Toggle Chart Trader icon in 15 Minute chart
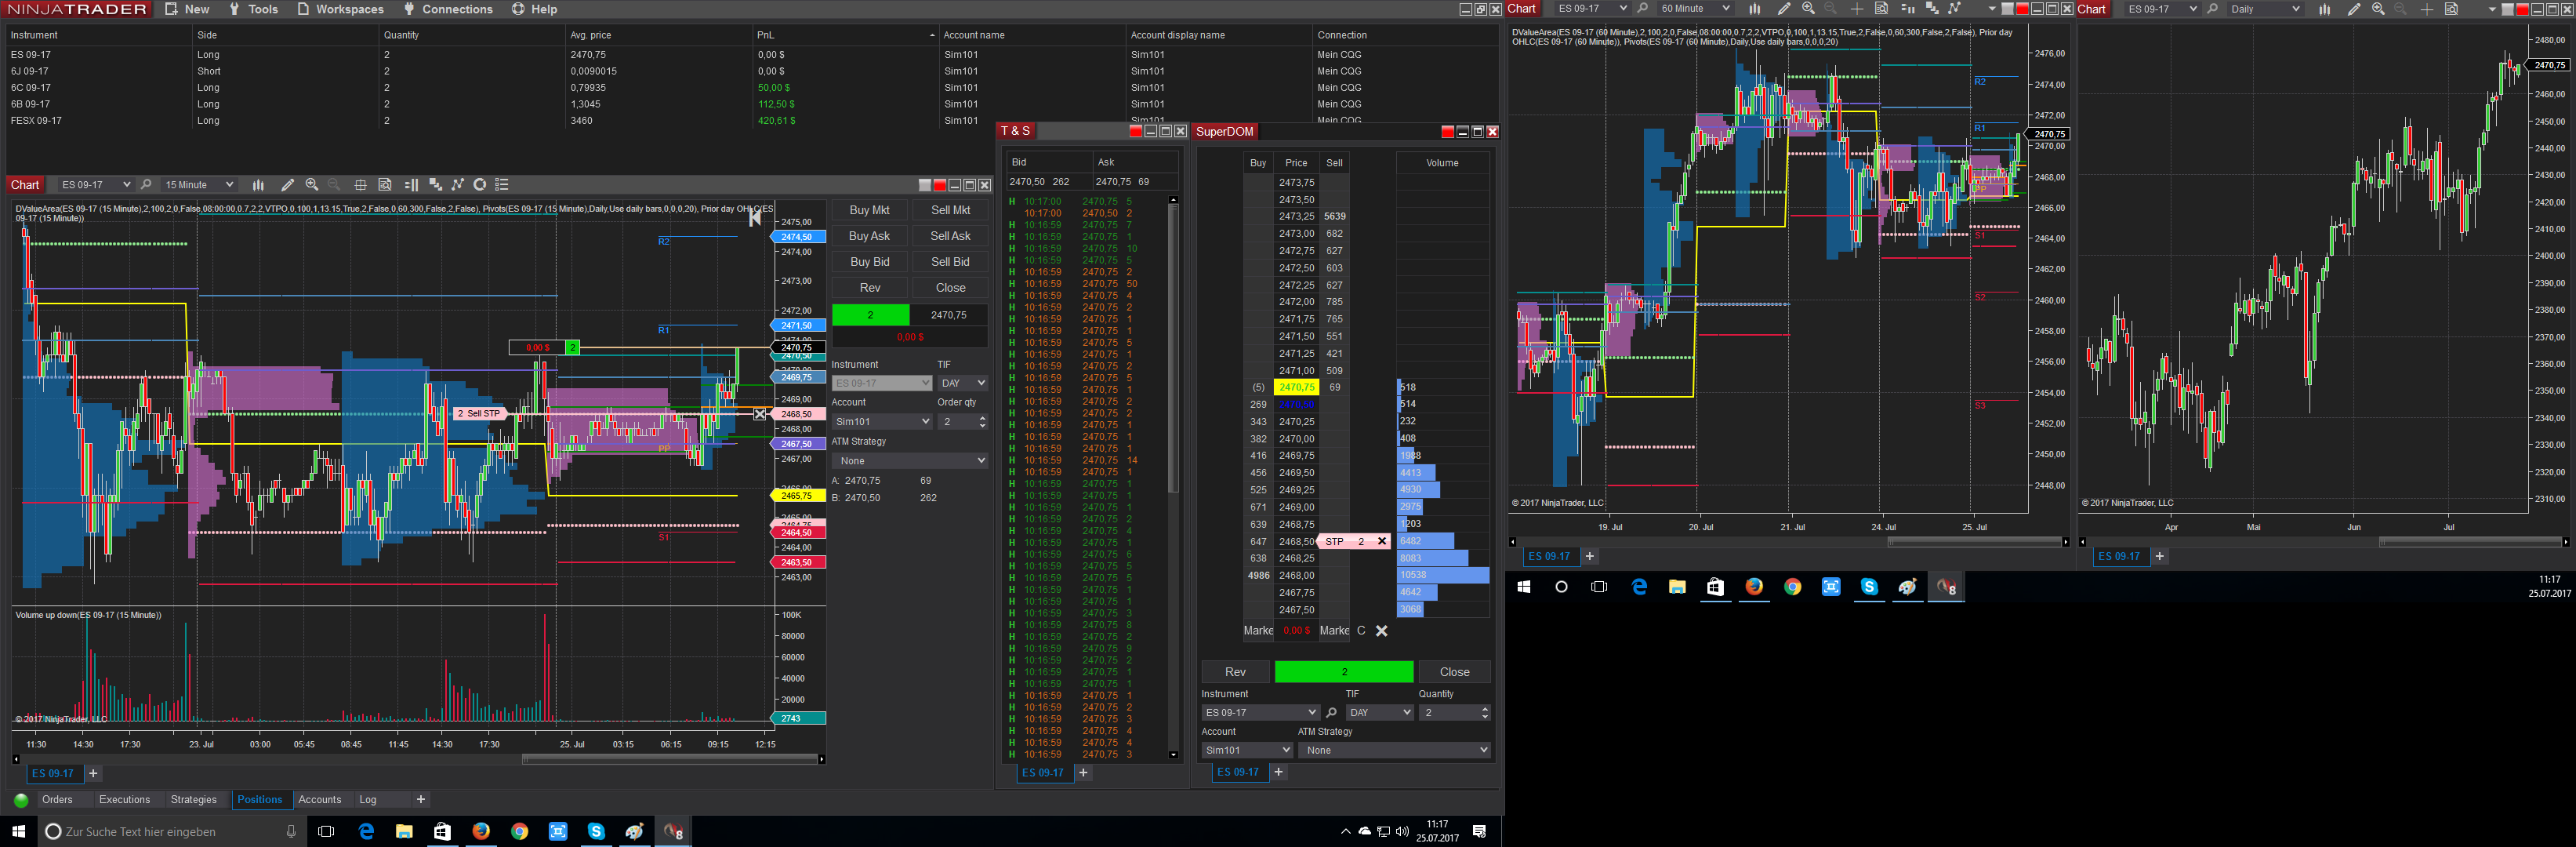The image size is (2576, 847). tap(411, 185)
